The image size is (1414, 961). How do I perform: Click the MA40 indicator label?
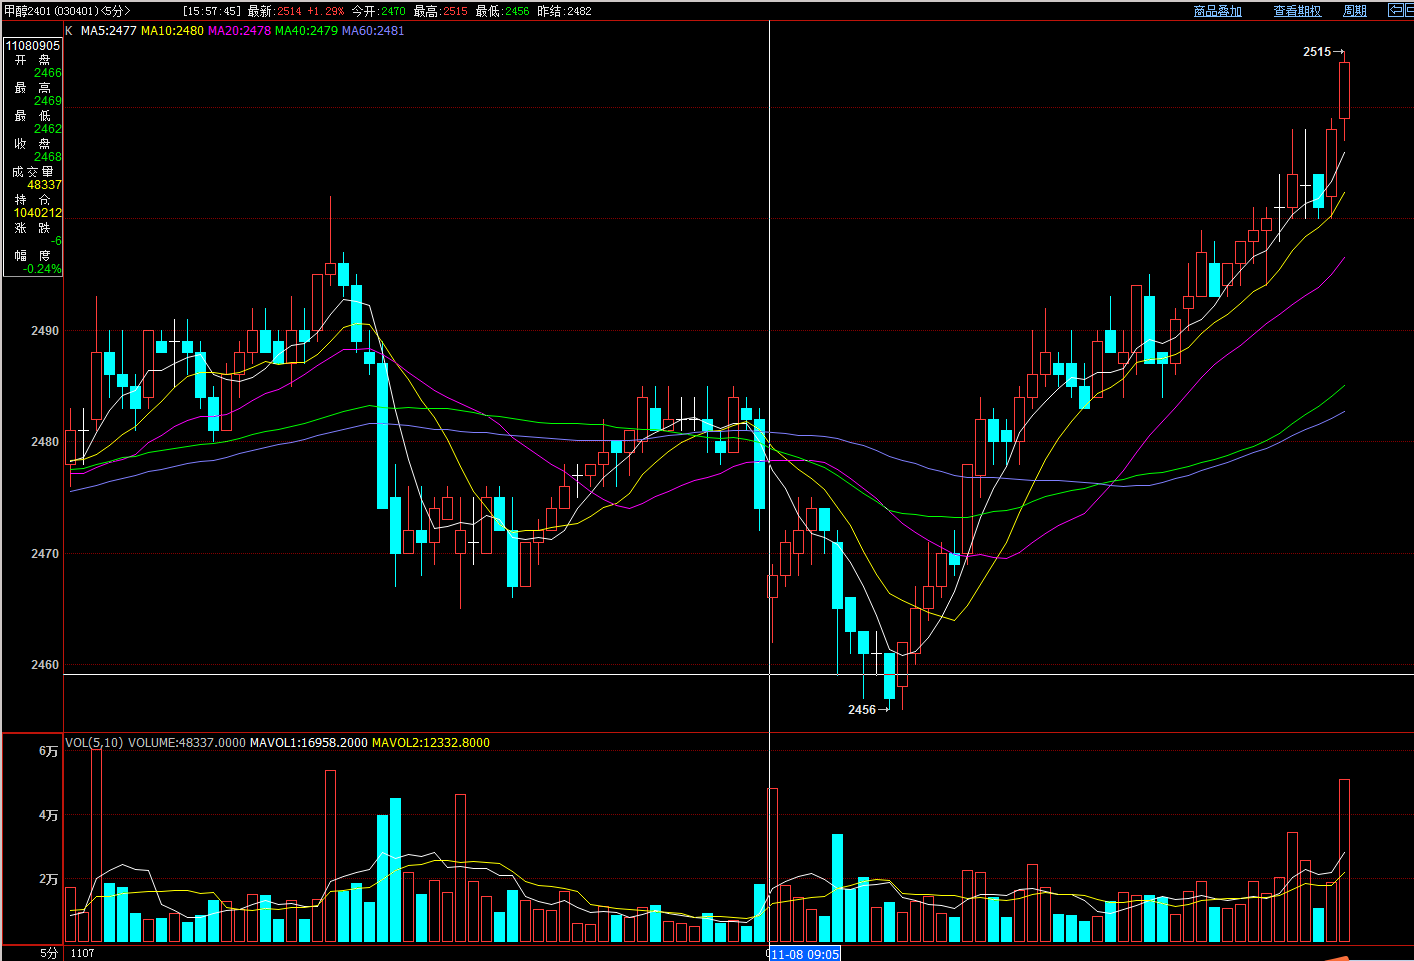click(306, 31)
